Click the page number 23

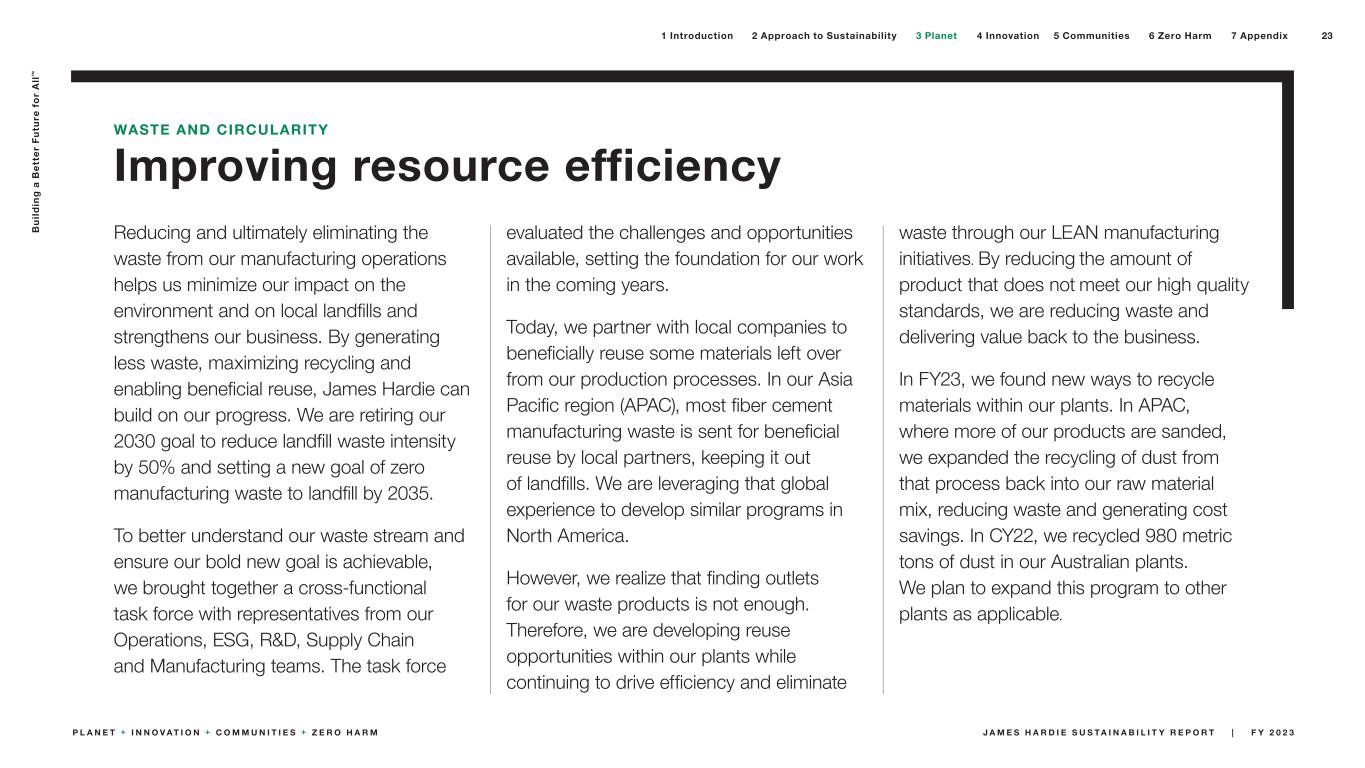(1327, 36)
